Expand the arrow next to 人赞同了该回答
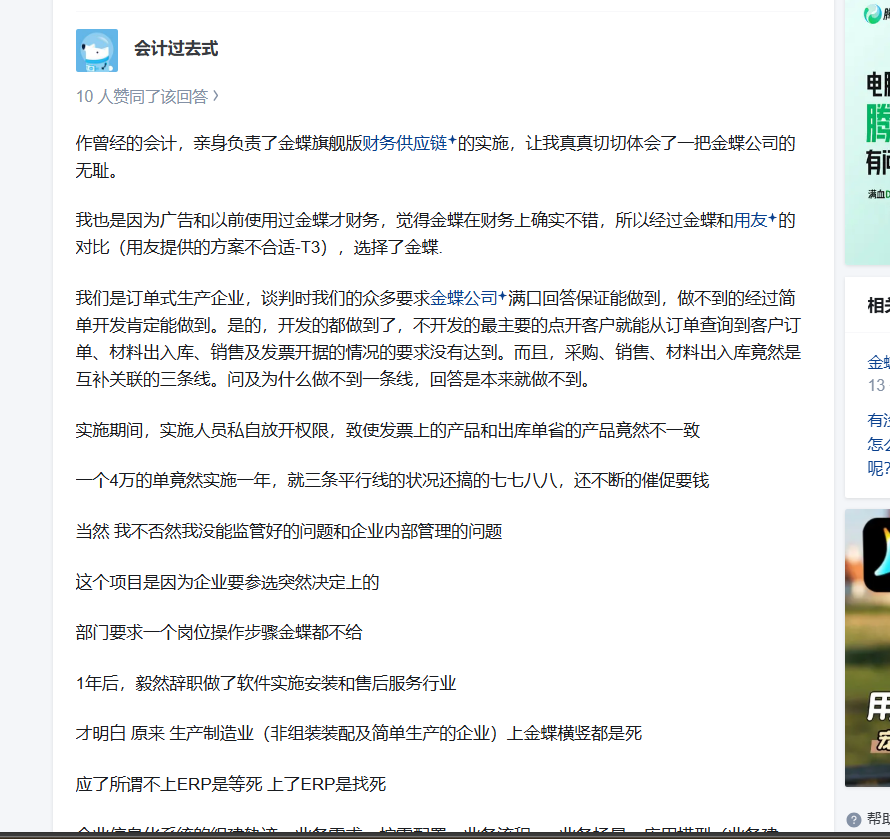Screen dimensions: 890x839 (216, 97)
